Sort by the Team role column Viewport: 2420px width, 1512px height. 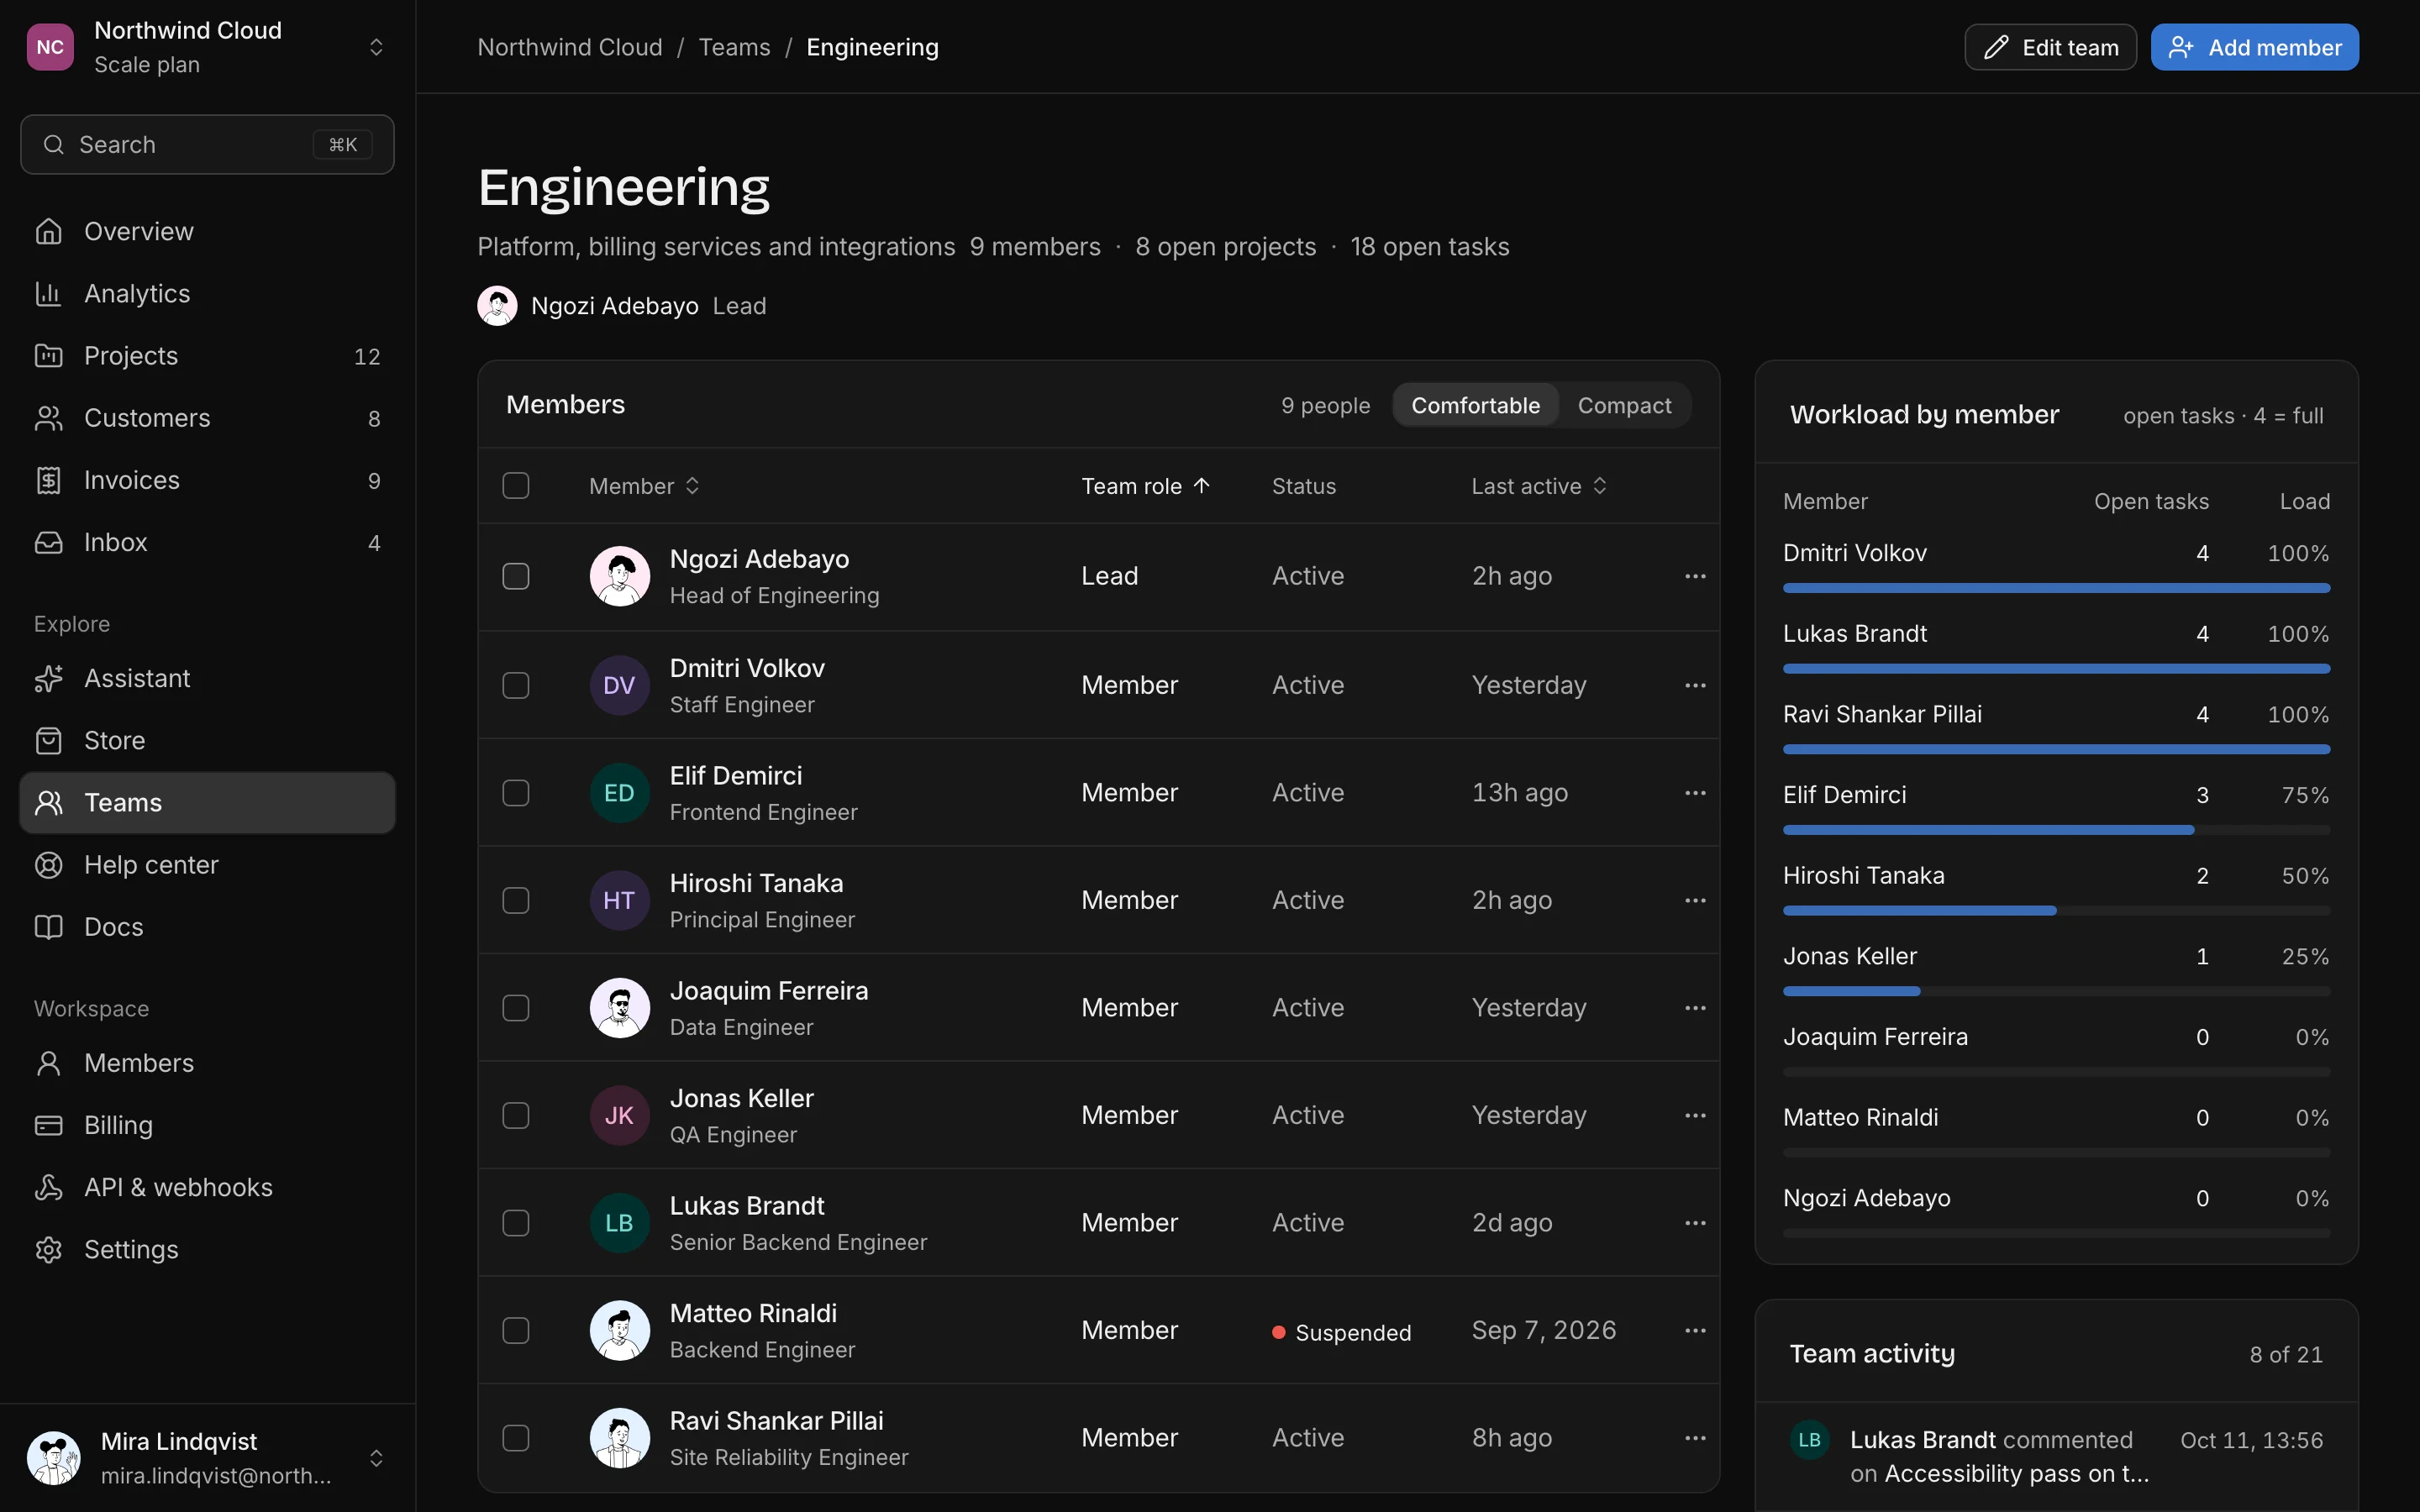(1146, 486)
